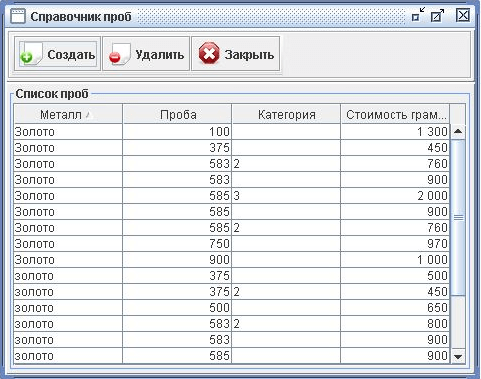Click category 2 of золото 375 row
Screen dimensions: 481x379
(x=286, y=292)
